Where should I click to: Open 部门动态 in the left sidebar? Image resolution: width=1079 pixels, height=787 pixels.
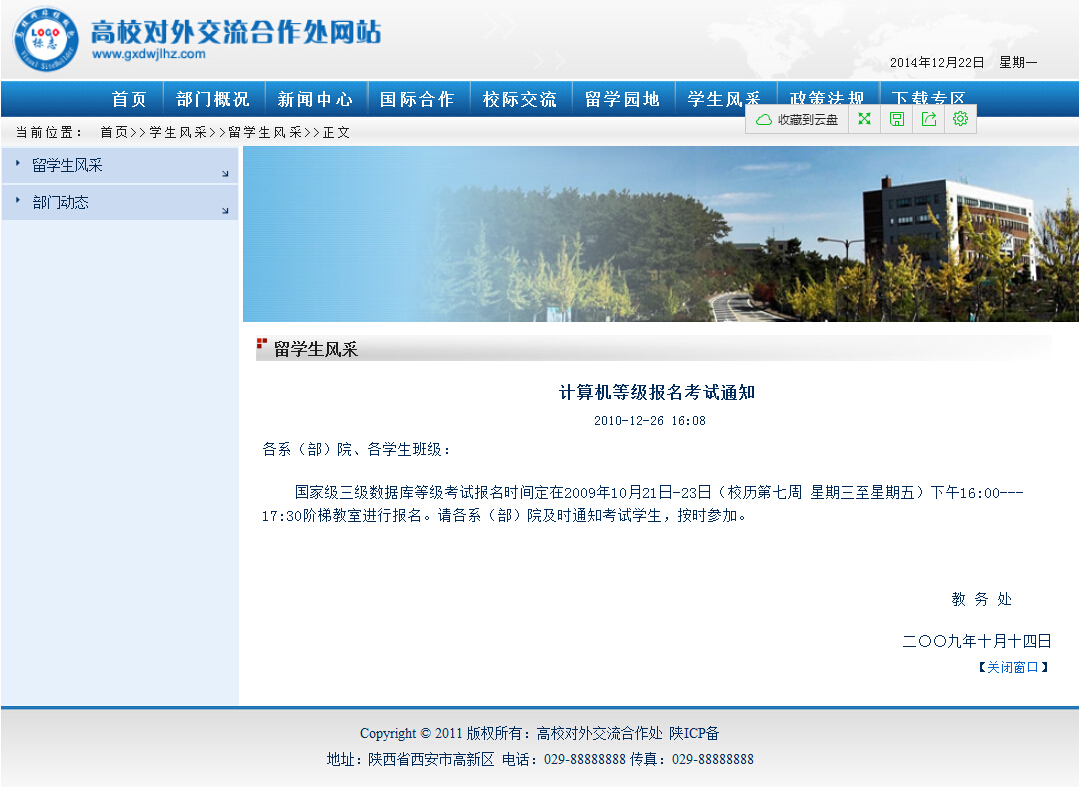[61, 202]
